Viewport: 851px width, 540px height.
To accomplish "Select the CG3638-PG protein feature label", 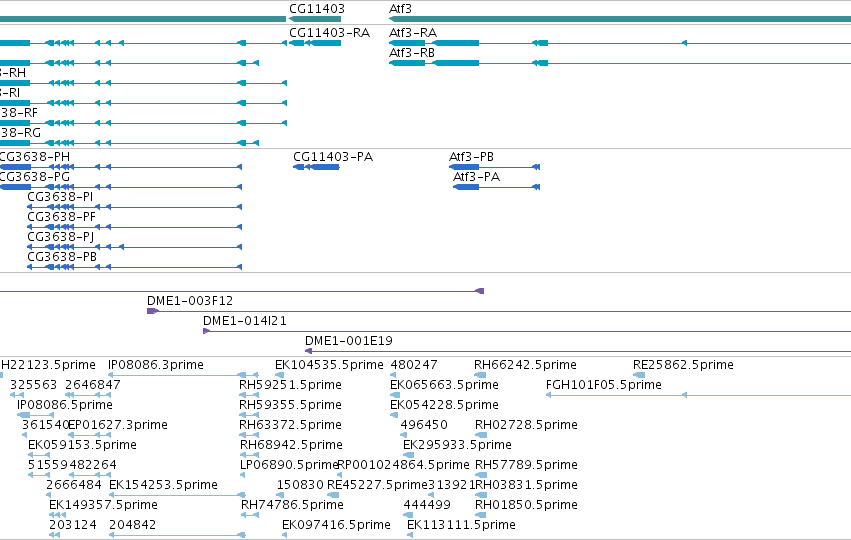I will pos(35,177).
